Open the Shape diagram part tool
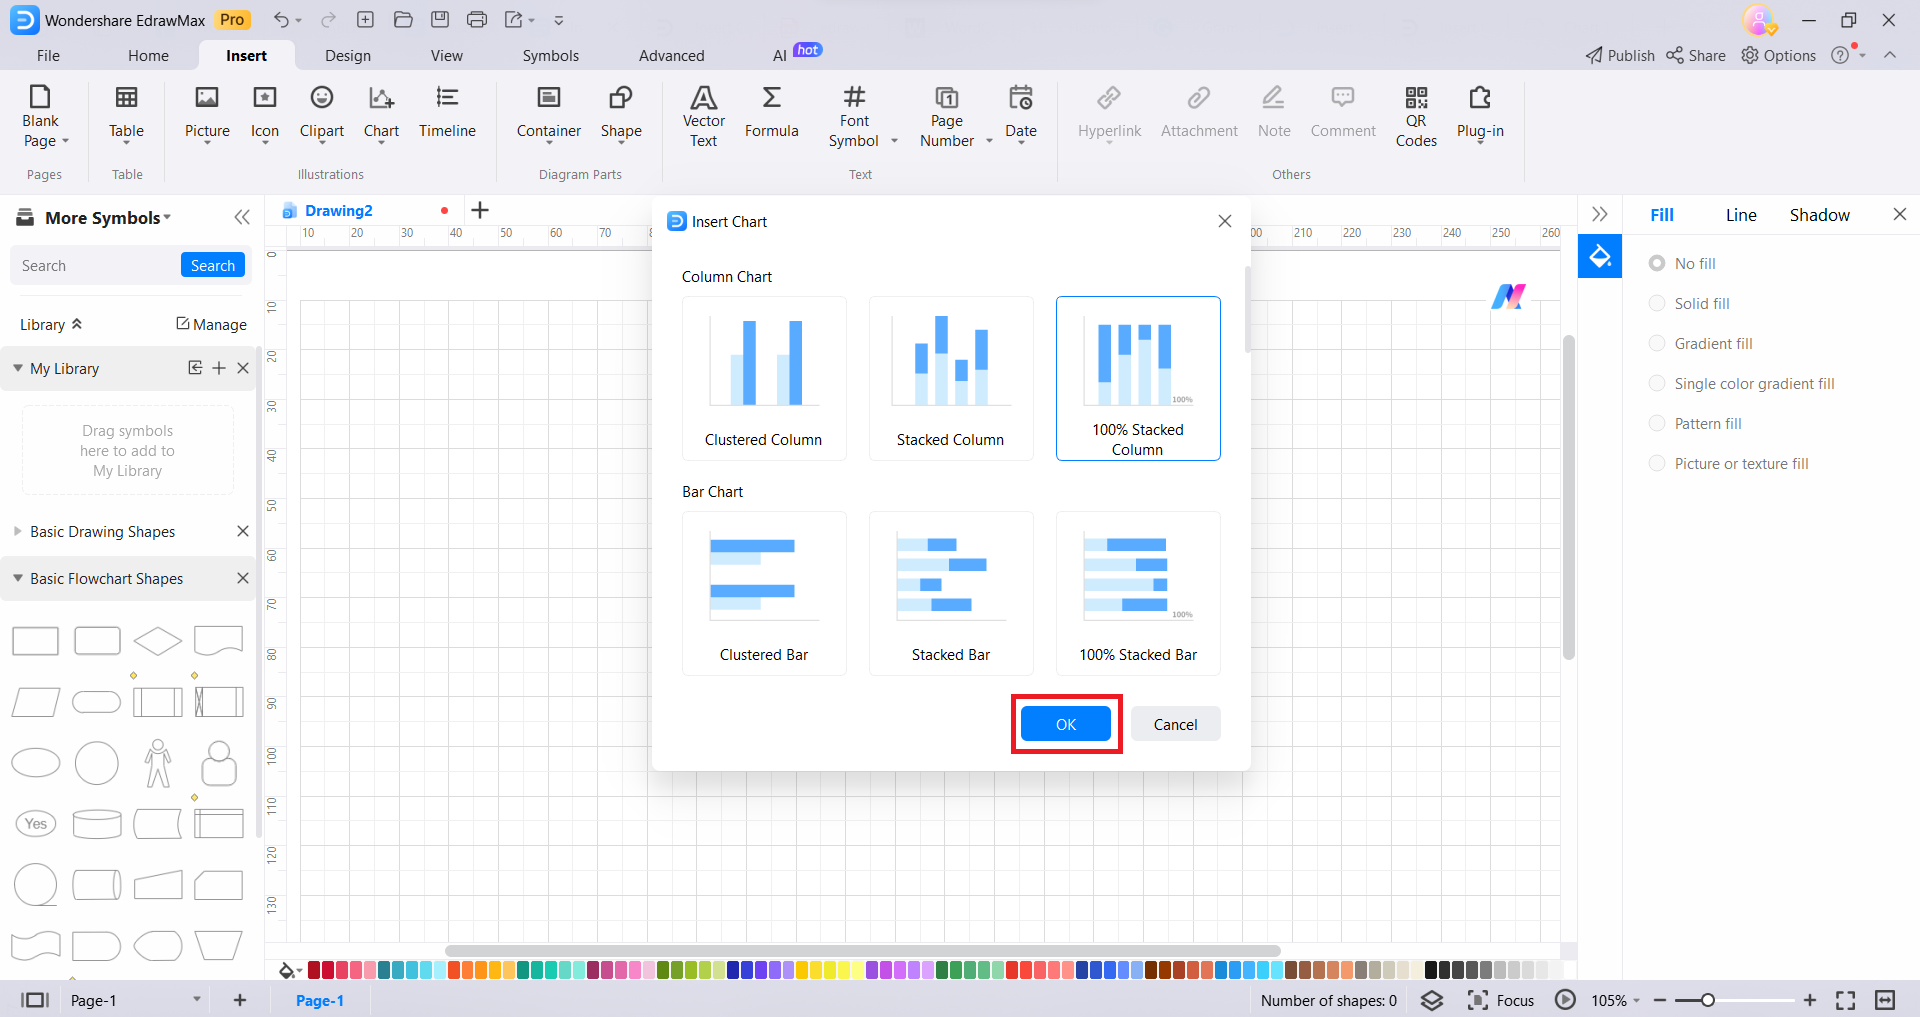This screenshot has height=1017, width=1920. click(x=621, y=115)
